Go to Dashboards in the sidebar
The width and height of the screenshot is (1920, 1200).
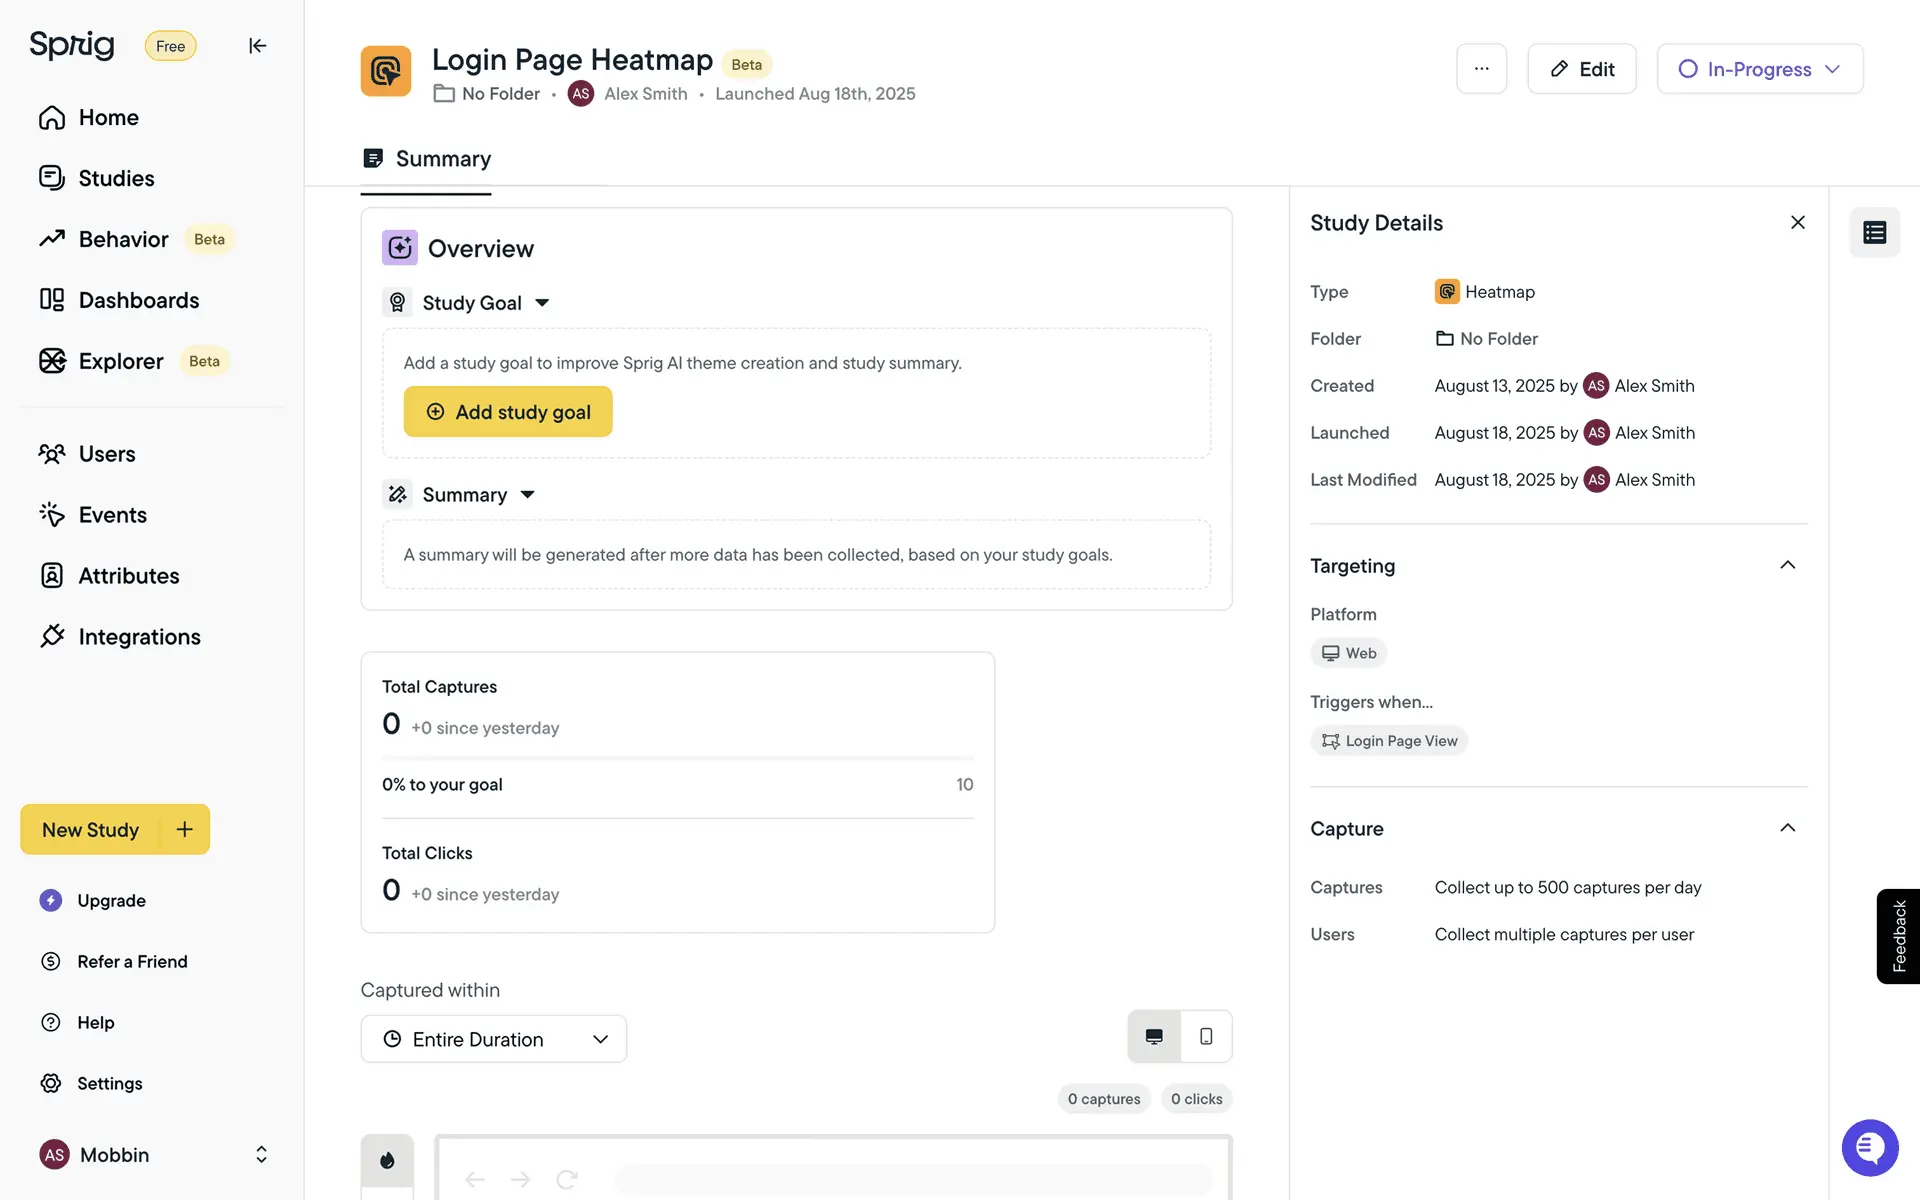point(138,300)
